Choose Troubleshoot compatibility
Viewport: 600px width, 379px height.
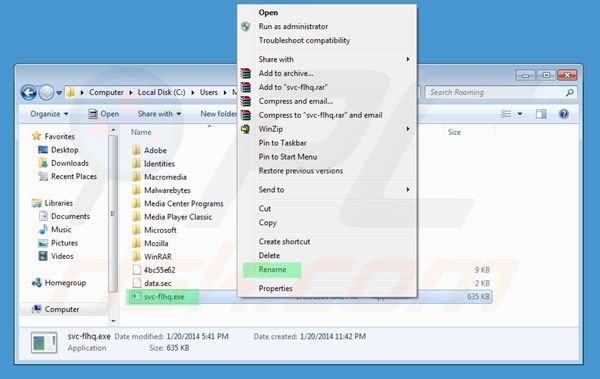(x=304, y=40)
